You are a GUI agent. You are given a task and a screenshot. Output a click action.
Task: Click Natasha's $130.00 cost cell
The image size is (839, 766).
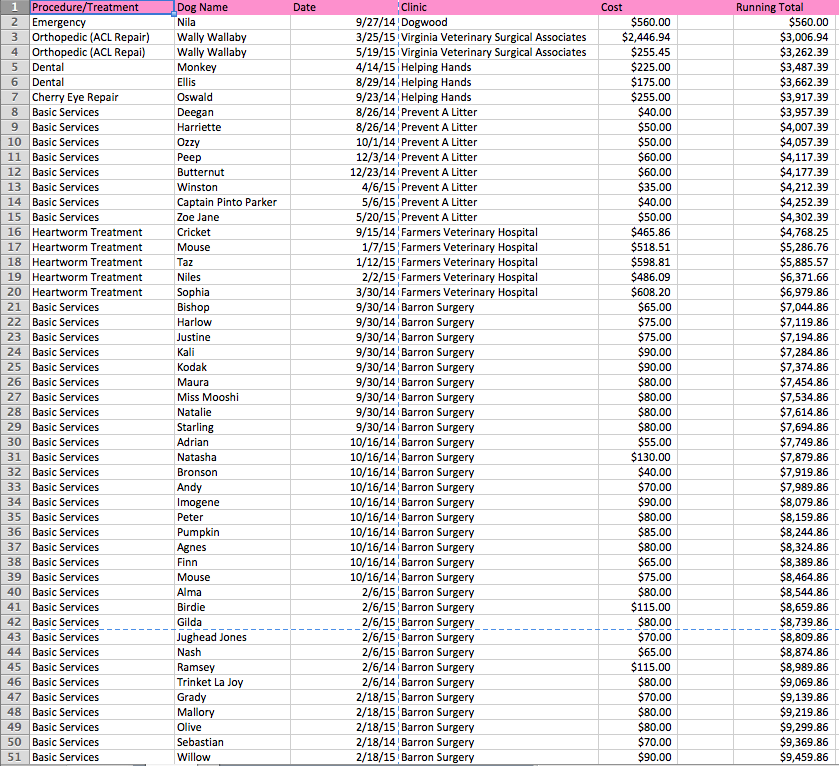(x=638, y=457)
